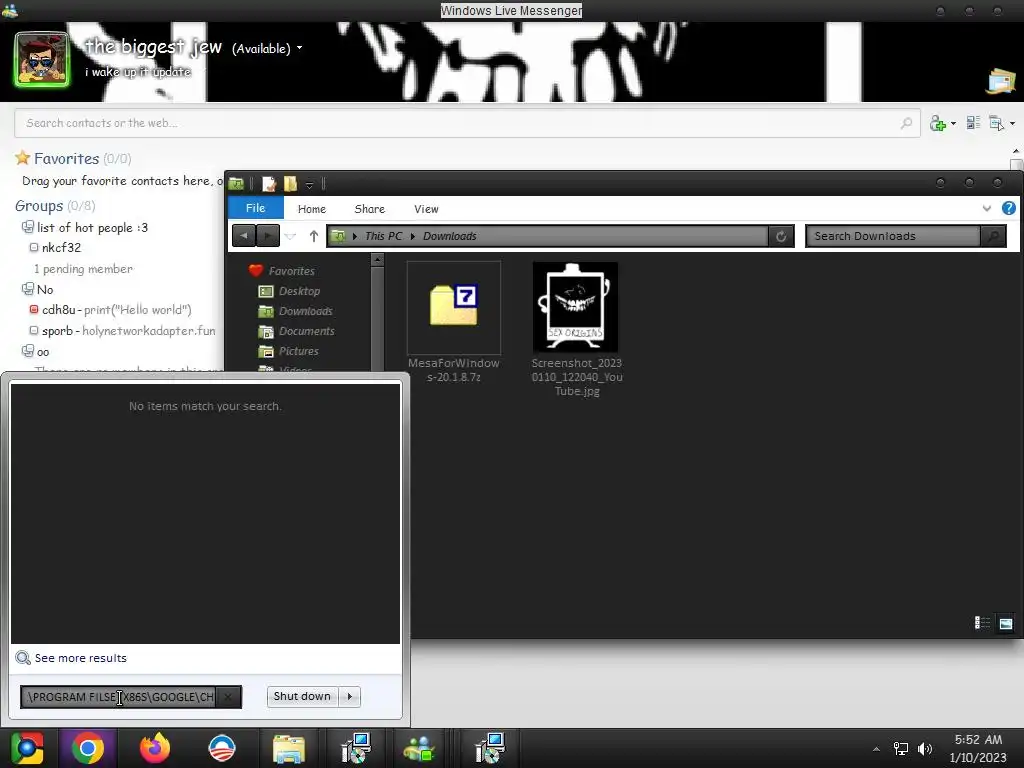Viewport: 1024px width, 768px height.
Task: Open the Available status dropdown
Action: coord(267,48)
